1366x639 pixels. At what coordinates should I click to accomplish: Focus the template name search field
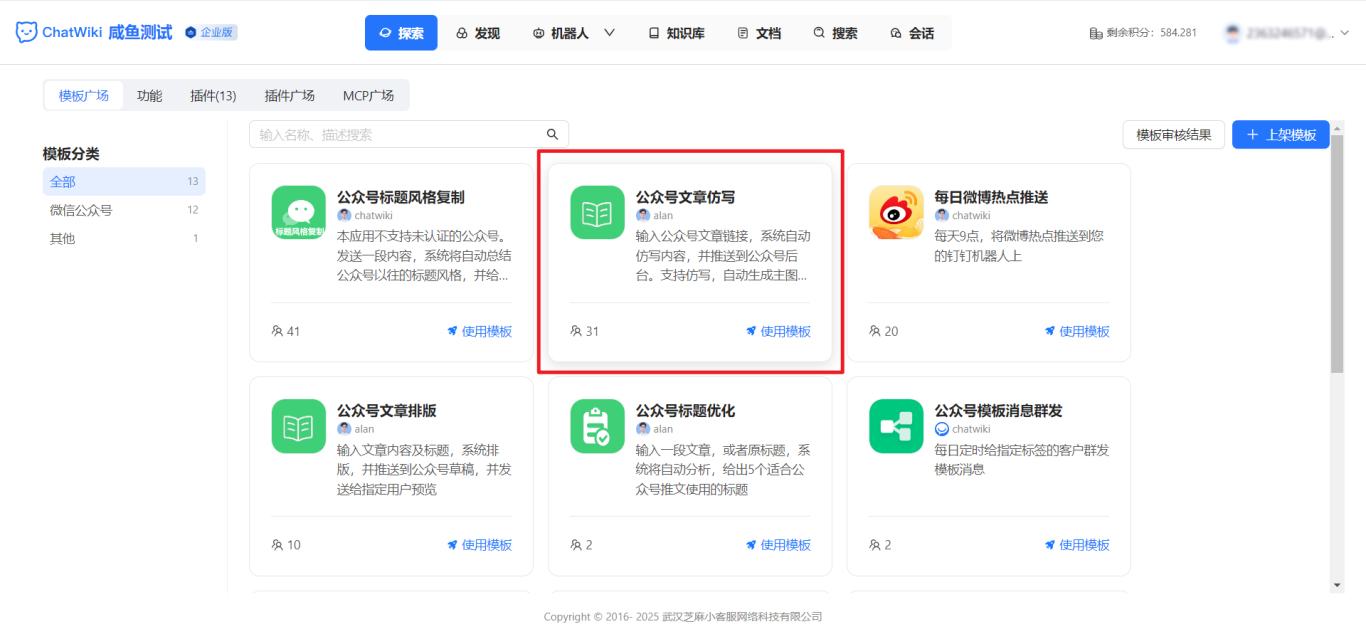click(x=400, y=135)
